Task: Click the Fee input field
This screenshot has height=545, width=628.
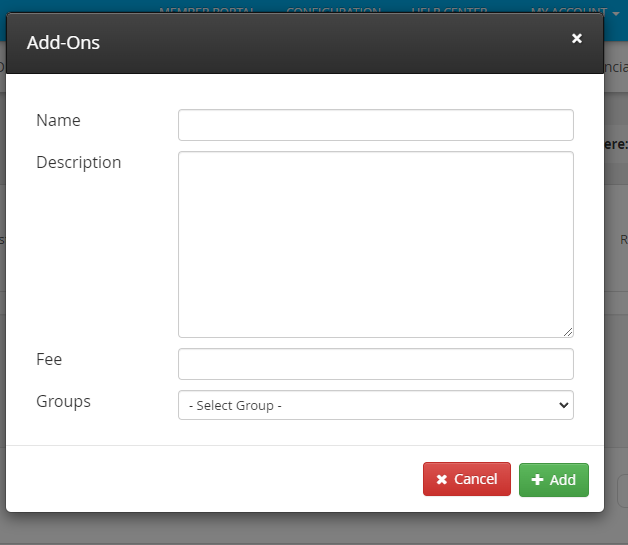Action: tap(376, 364)
